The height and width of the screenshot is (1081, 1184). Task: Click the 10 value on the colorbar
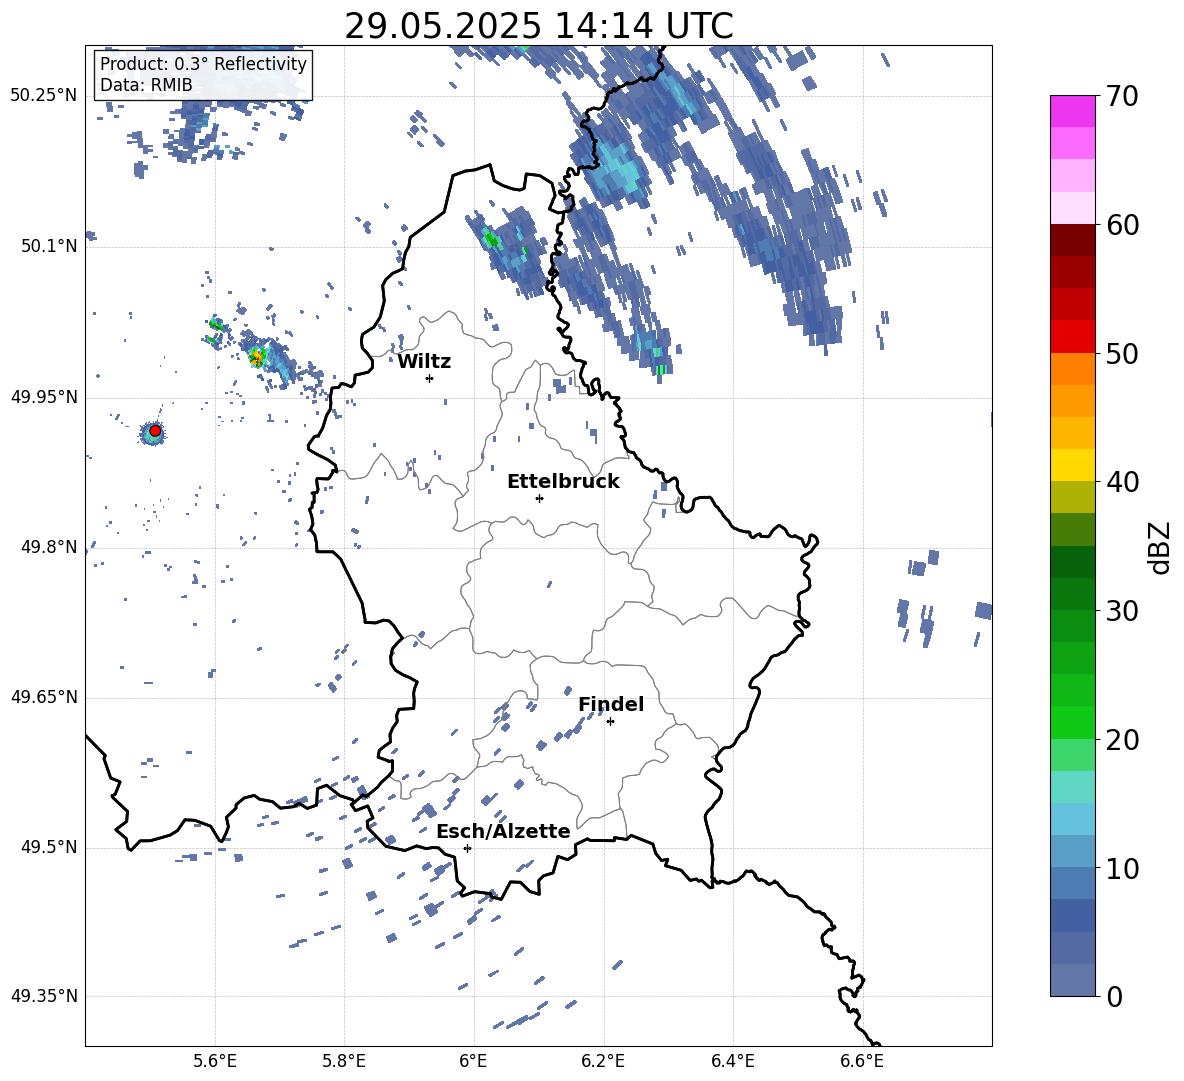pyautogui.click(x=1122, y=868)
